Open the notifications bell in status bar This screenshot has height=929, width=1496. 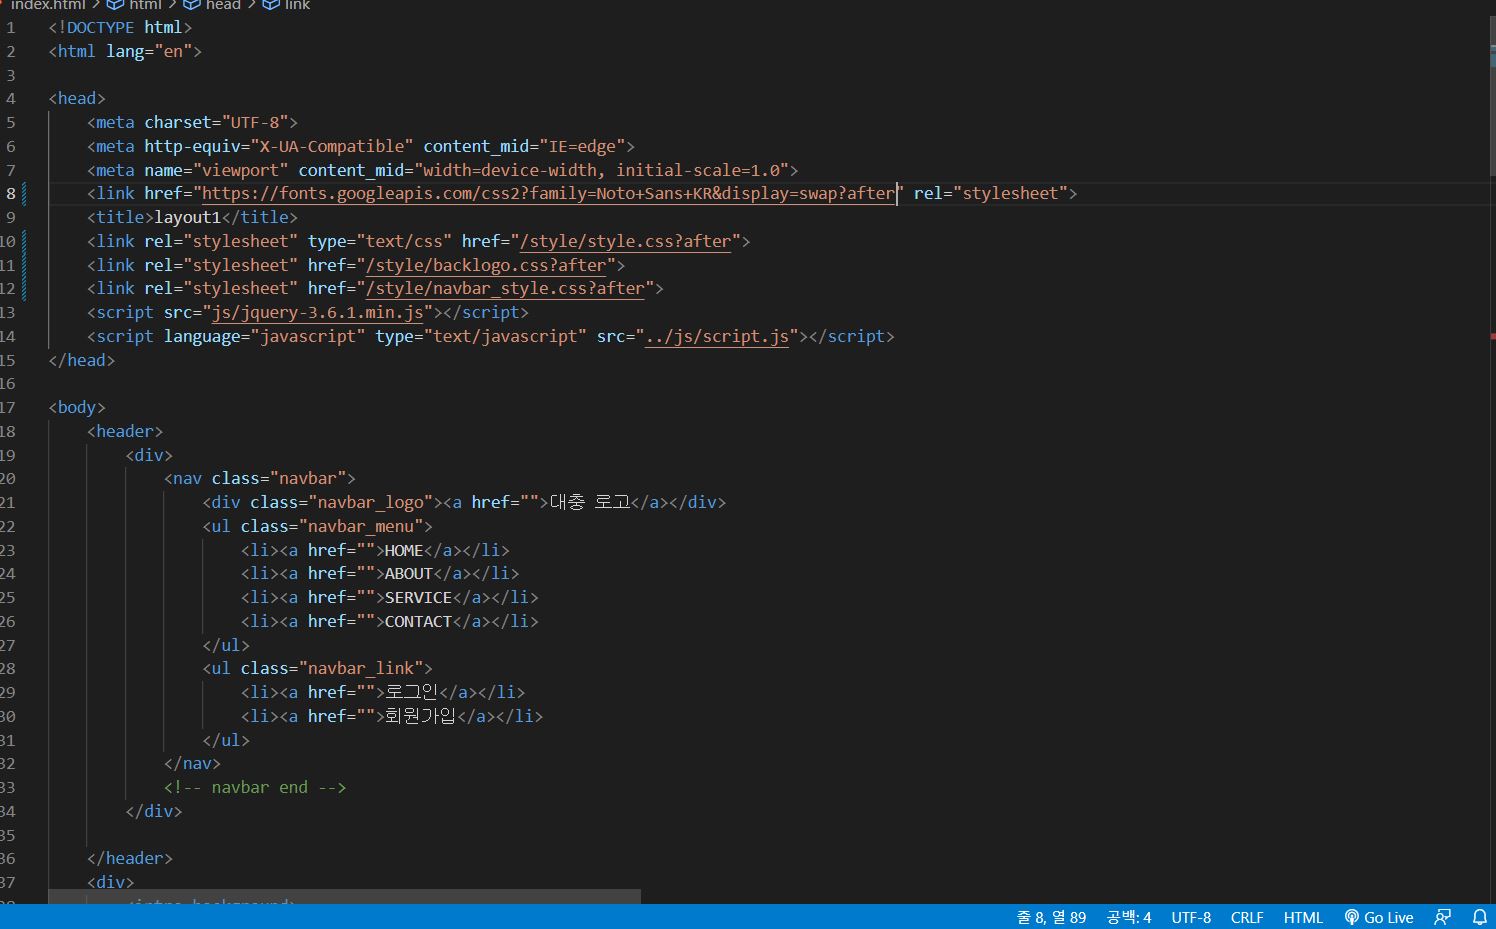[x=1480, y=917]
